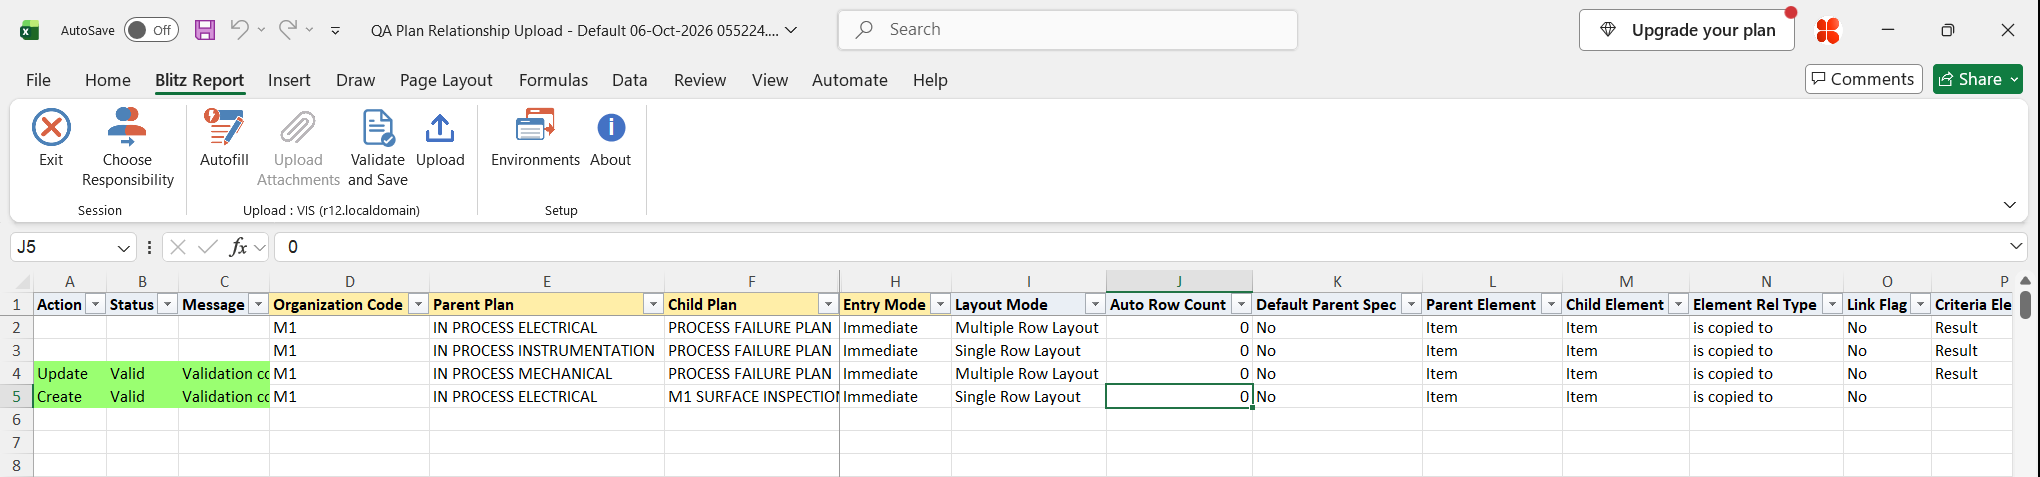Image resolution: width=2040 pixels, height=477 pixels.
Task: Collapse the ribbon with the chevron
Action: coord(2010,205)
